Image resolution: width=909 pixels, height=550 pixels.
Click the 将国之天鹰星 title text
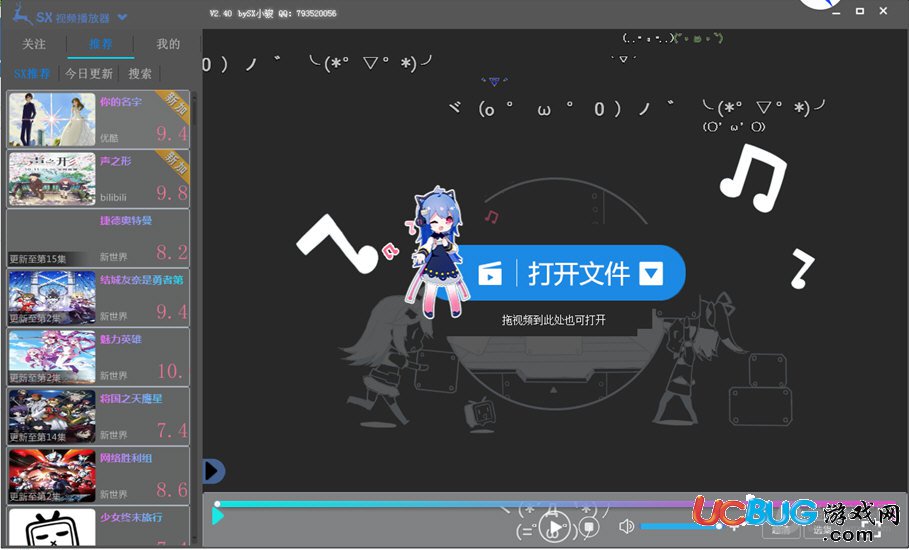point(131,399)
